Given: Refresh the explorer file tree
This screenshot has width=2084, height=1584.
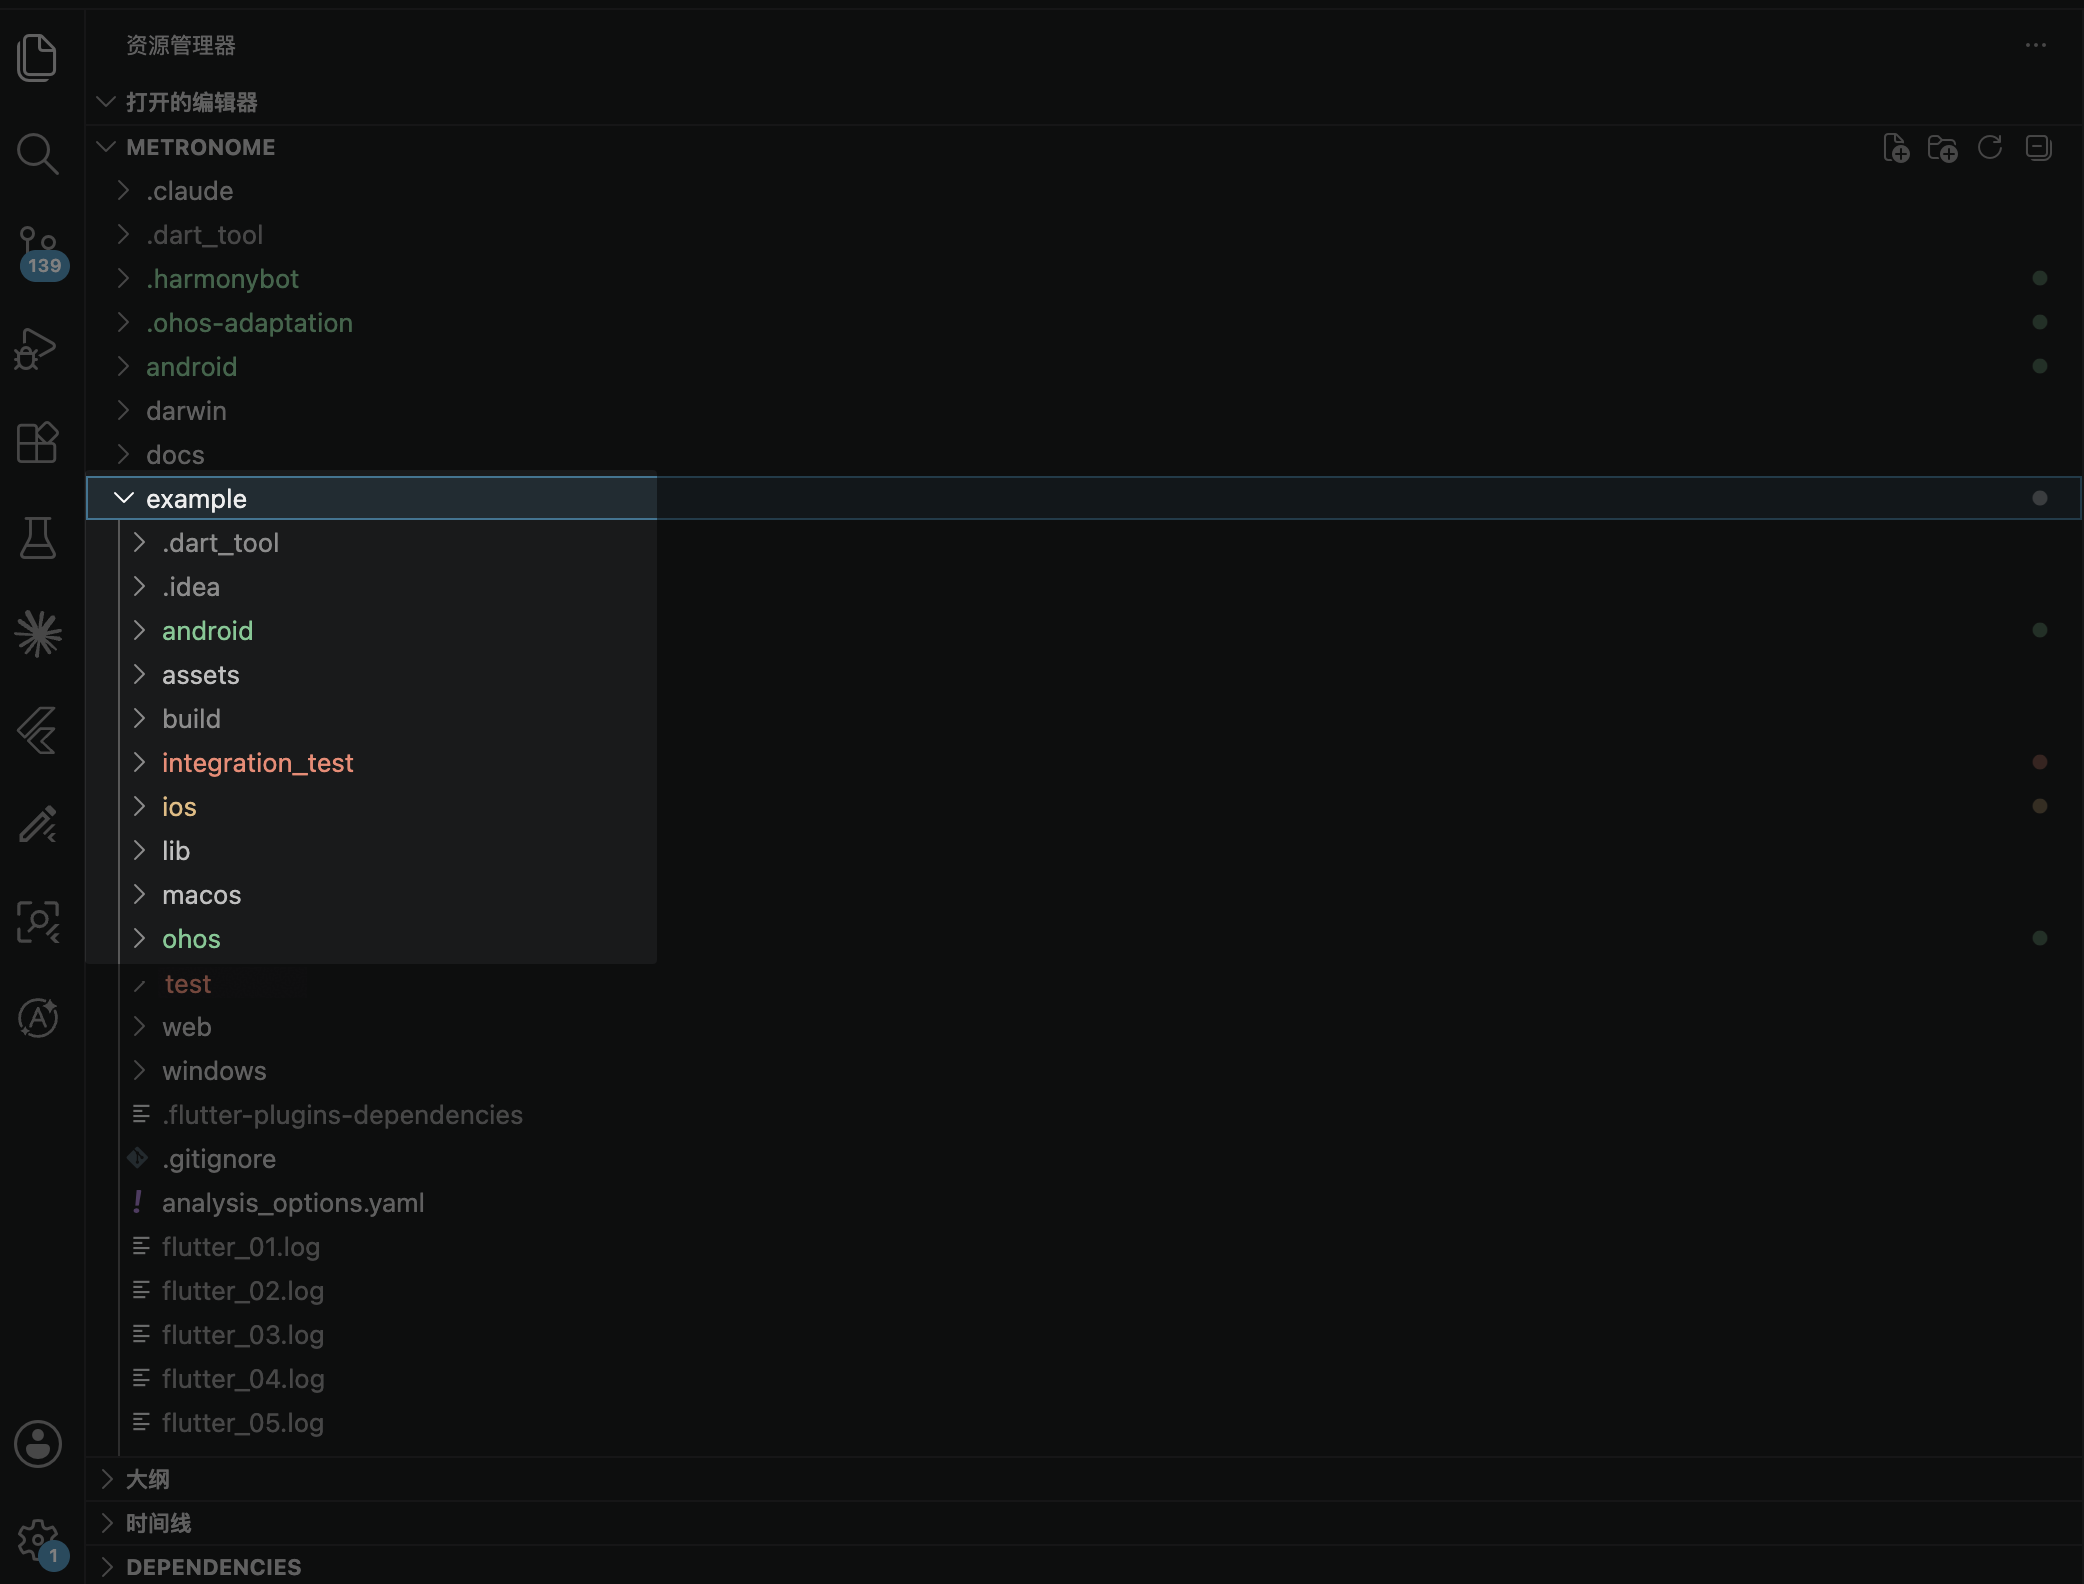Looking at the screenshot, I should 1990,148.
